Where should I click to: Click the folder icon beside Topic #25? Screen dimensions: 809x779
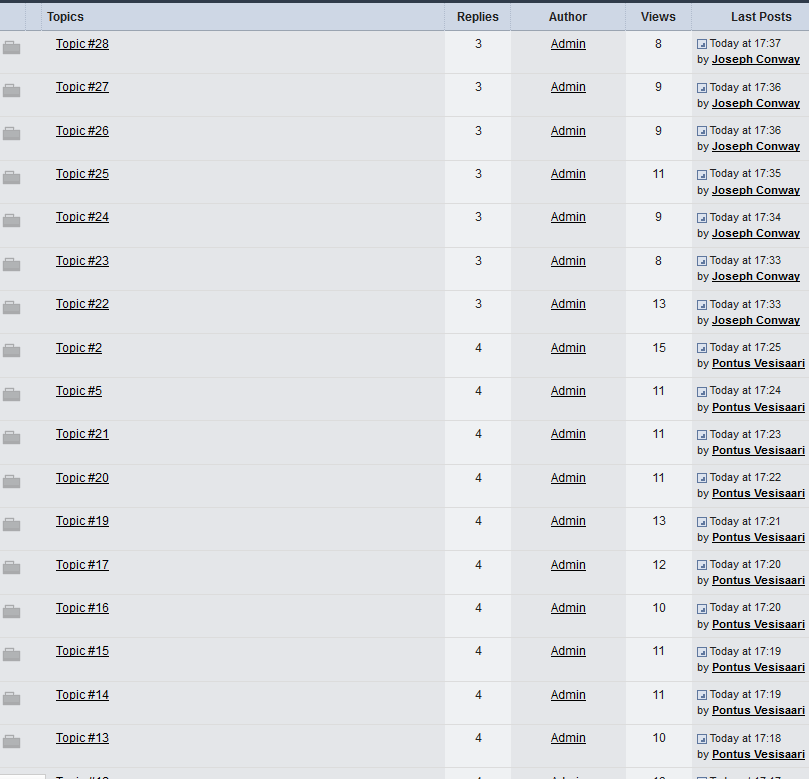pyautogui.click(x=11, y=178)
